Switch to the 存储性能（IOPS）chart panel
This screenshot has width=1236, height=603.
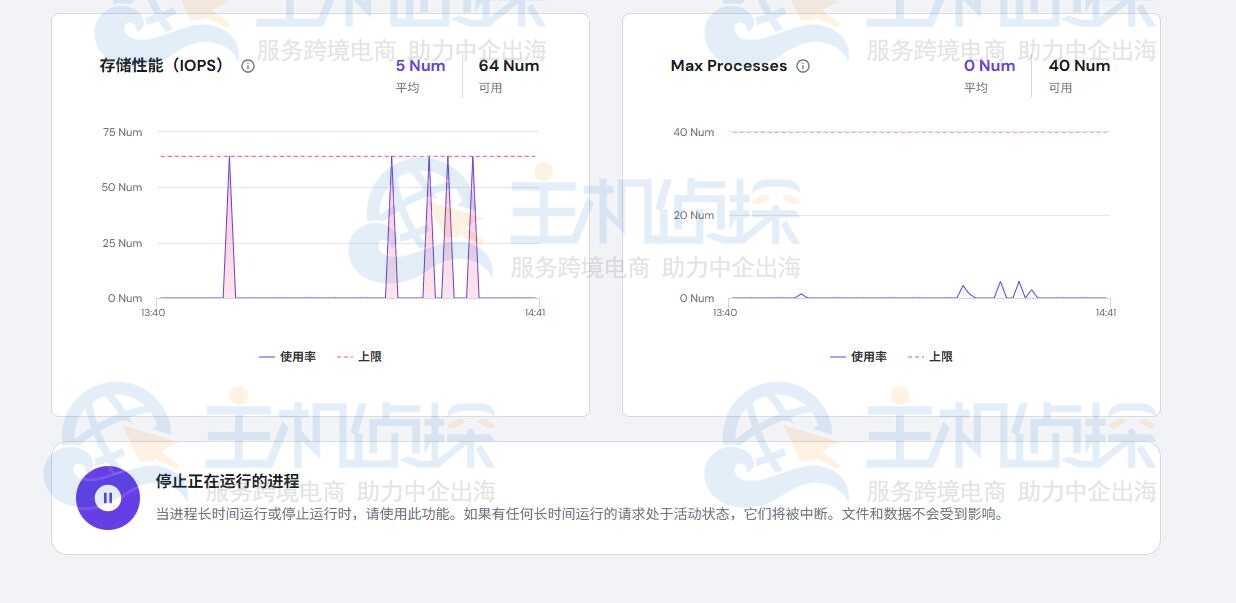pyautogui.click(x=320, y=214)
